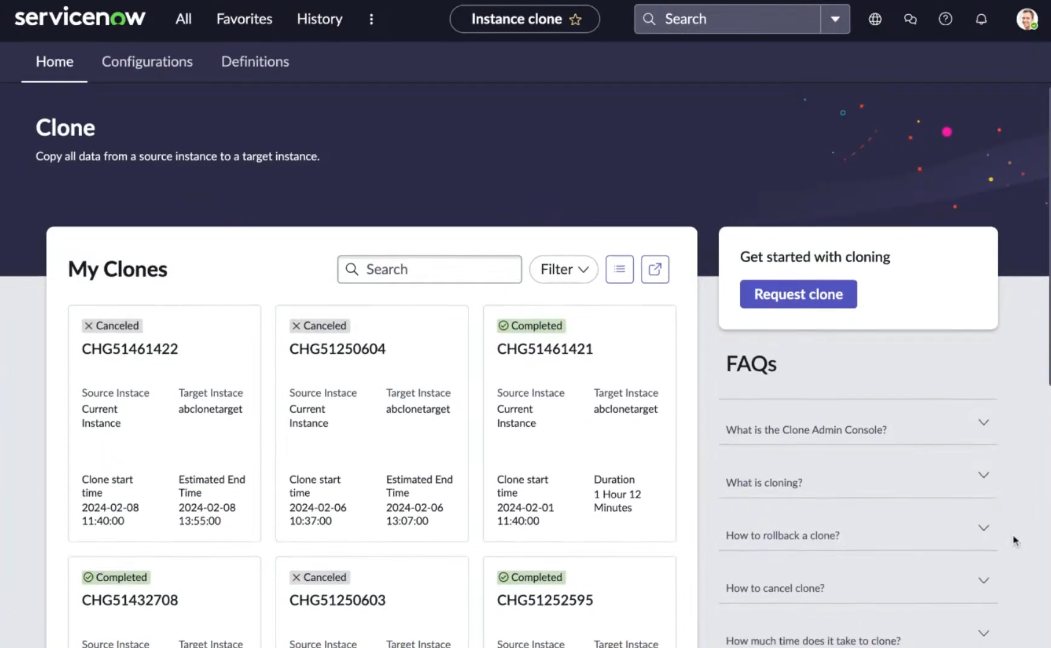This screenshot has width=1051, height=648.
Task: Click the Canceled badge on CHG51461422
Action: point(111,325)
